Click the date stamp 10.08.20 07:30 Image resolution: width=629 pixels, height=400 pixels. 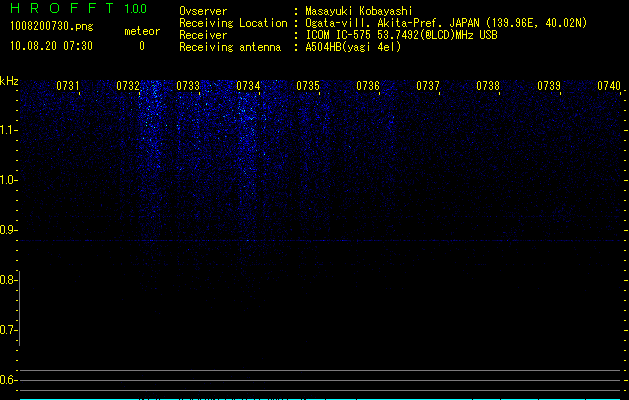(51, 46)
